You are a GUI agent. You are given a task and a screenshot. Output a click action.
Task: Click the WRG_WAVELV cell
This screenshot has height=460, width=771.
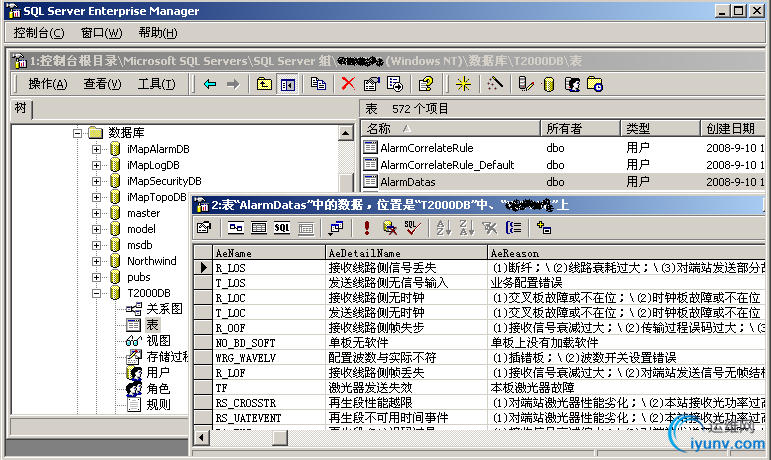[x=269, y=358]
